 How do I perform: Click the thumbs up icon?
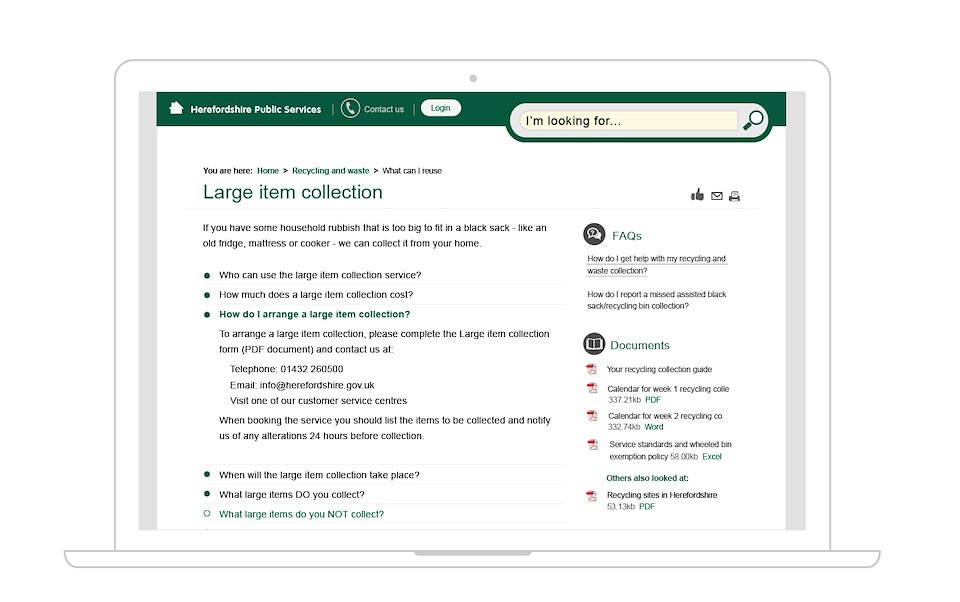pyautogui.click(x=697, y=195)
